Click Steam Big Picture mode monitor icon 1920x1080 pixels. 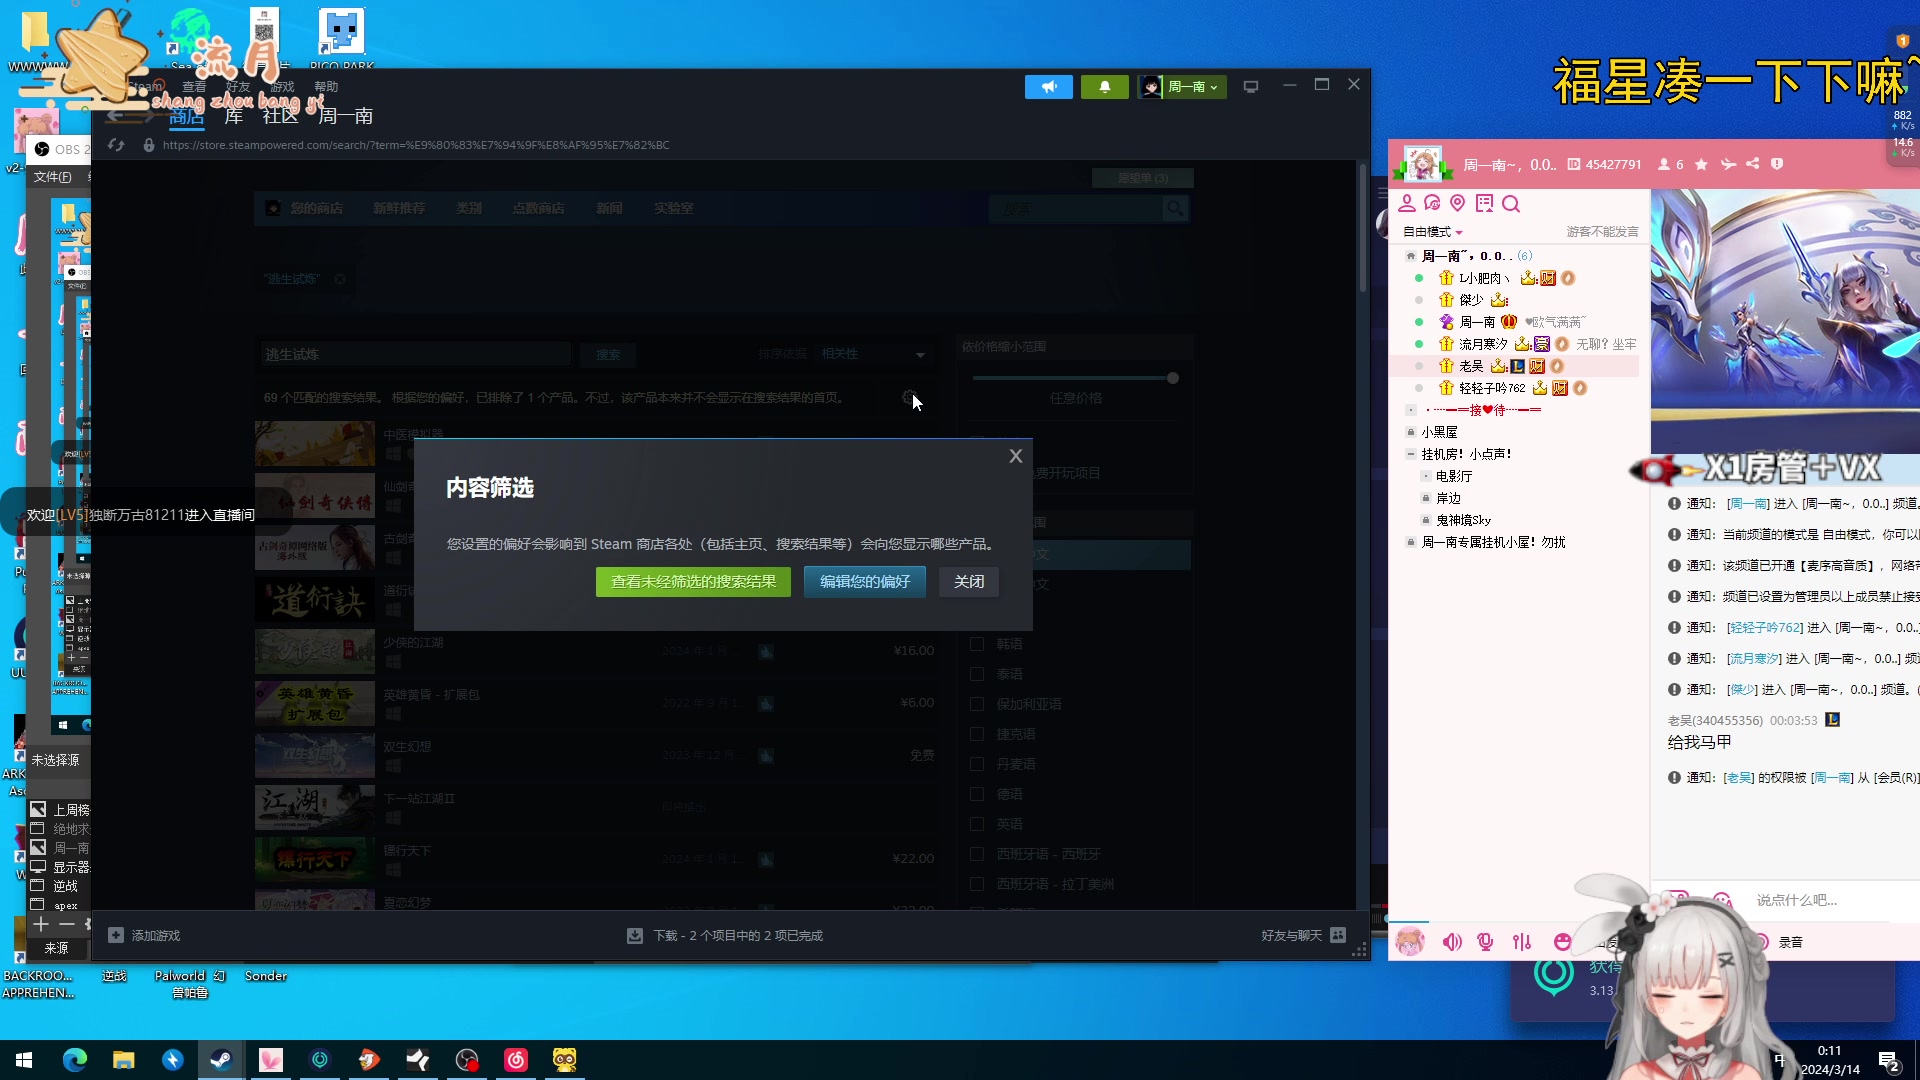1251,87
